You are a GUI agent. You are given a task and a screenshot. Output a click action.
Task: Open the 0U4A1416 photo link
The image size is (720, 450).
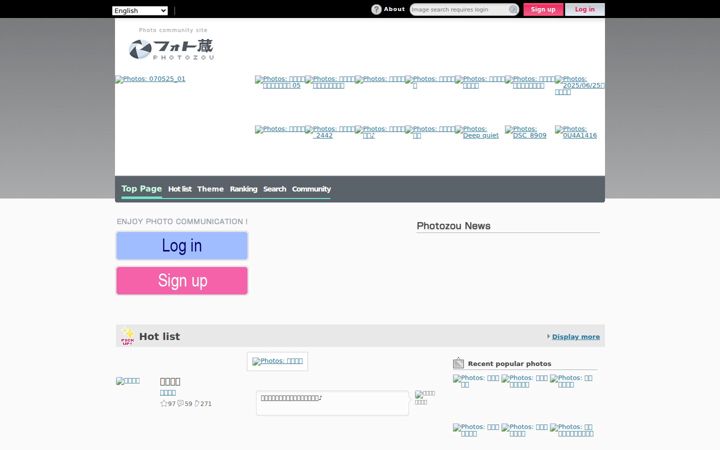pos(576,132)
